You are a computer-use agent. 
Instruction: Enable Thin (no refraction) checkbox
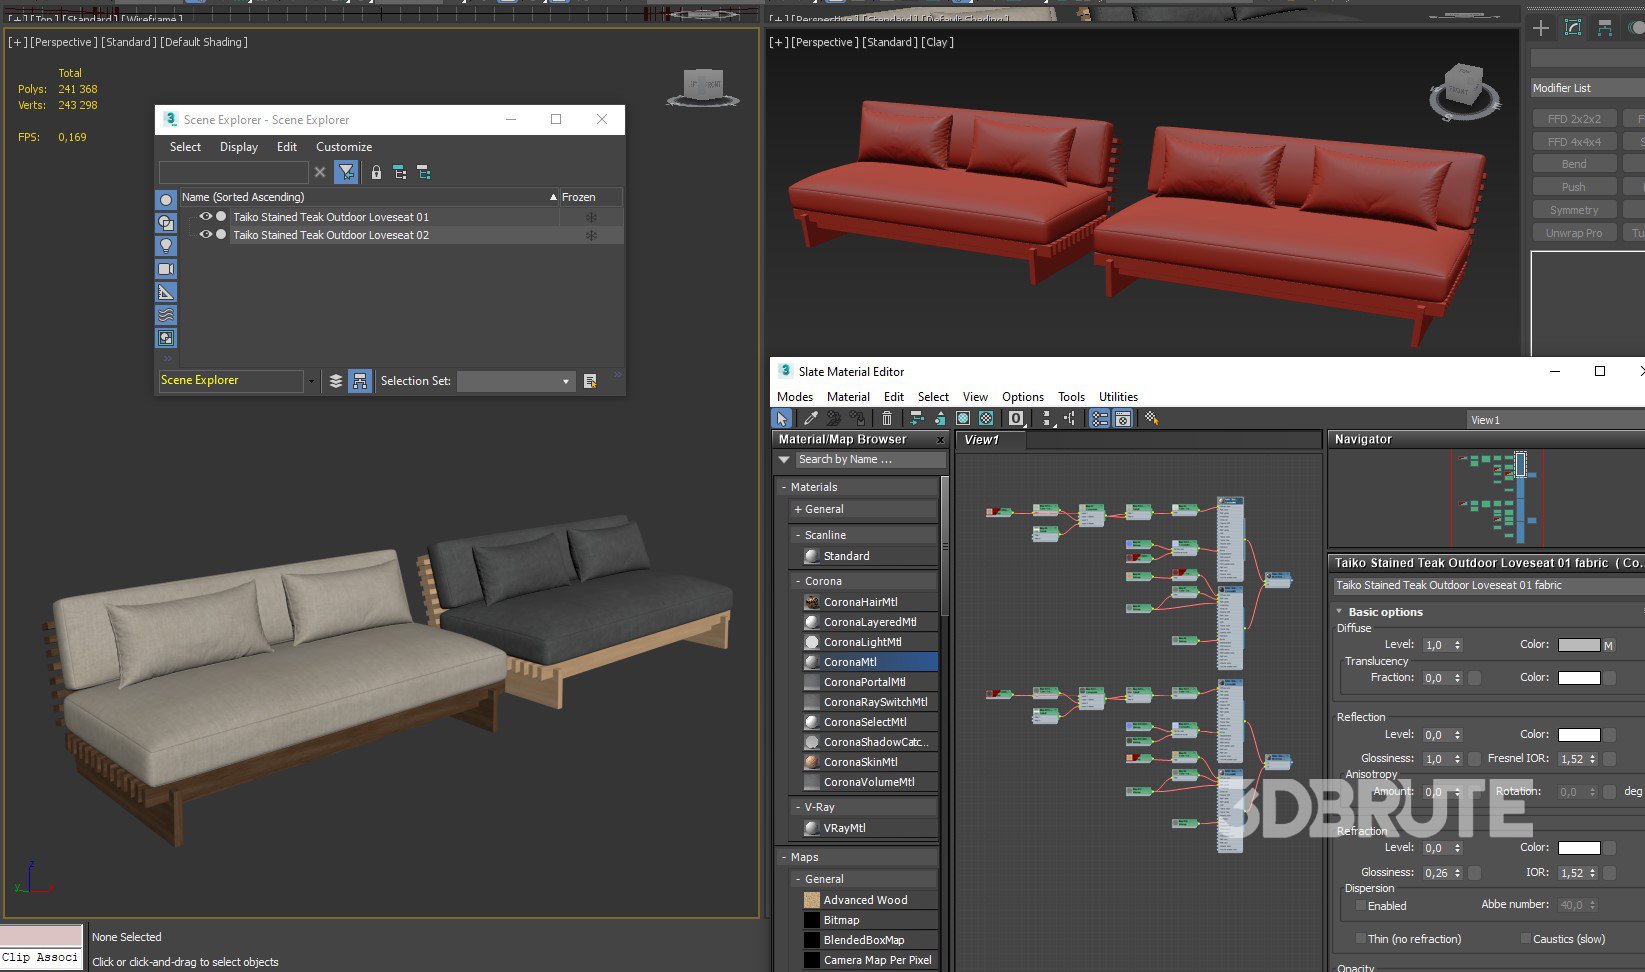coord(1360,939)
